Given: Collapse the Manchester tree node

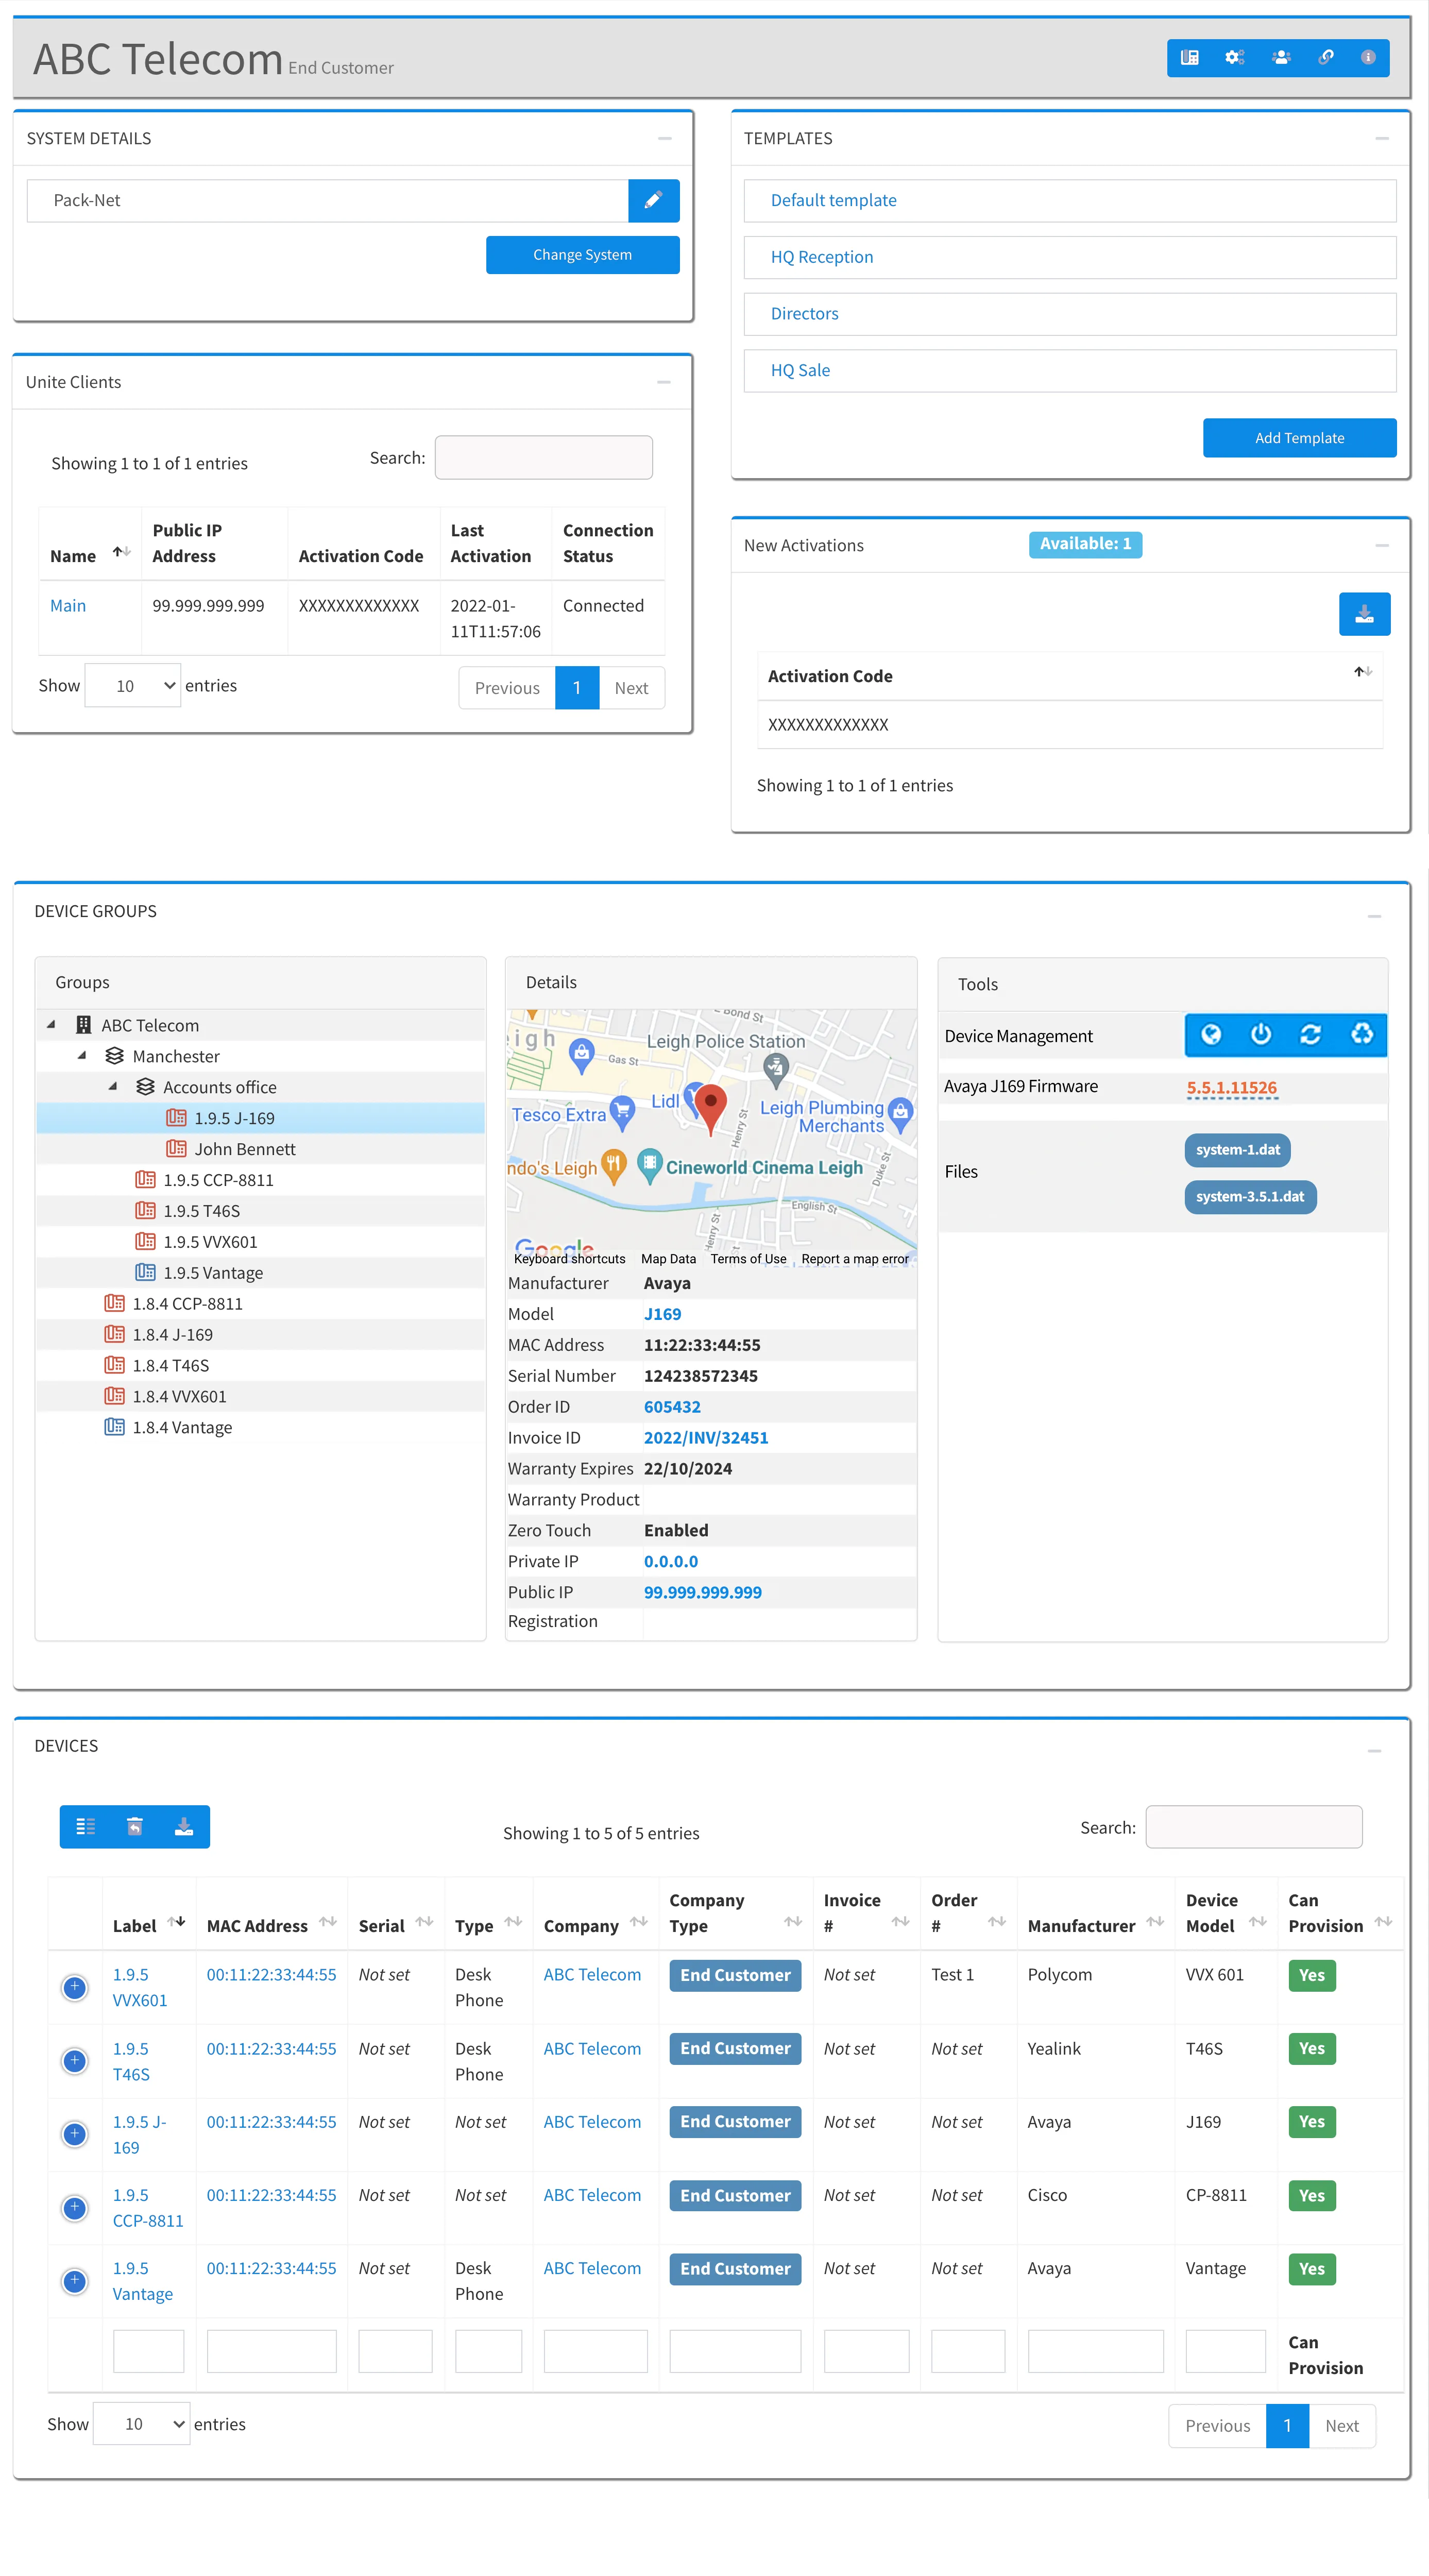Looking at the screenshot, I should pos(83,1055).
